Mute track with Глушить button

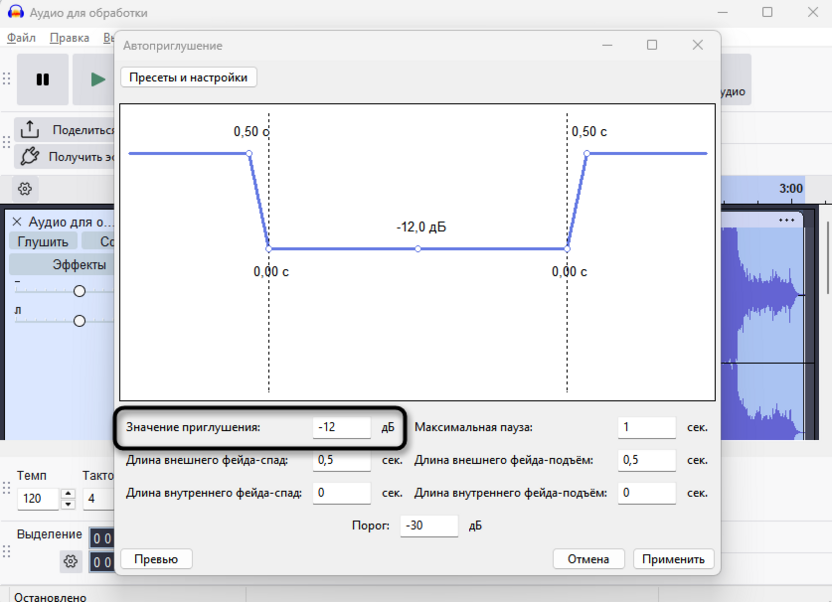43,242
